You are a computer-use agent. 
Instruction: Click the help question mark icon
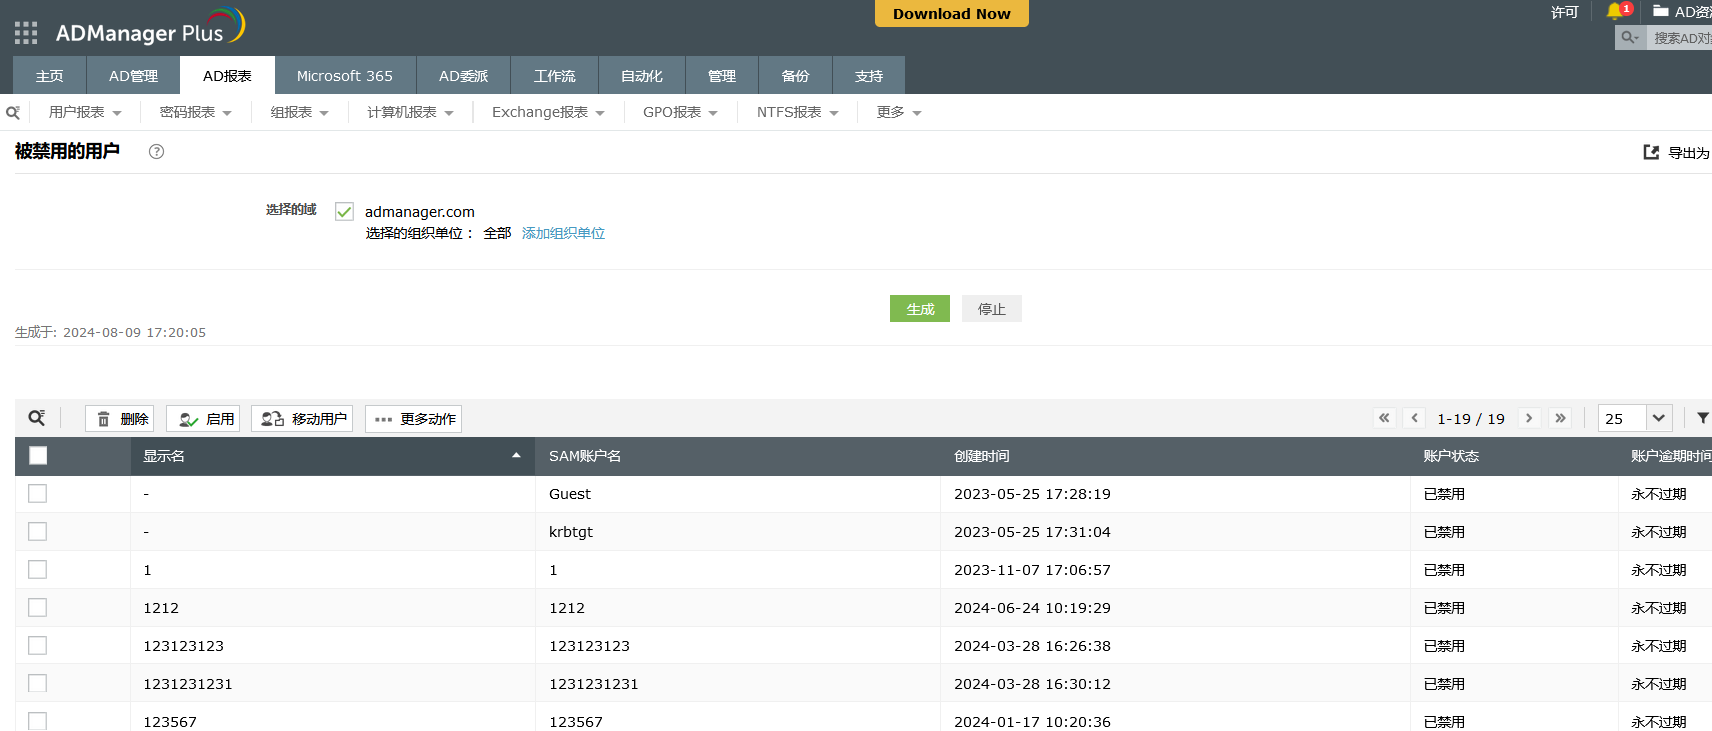pyautogui.click(x=156, y=152)
